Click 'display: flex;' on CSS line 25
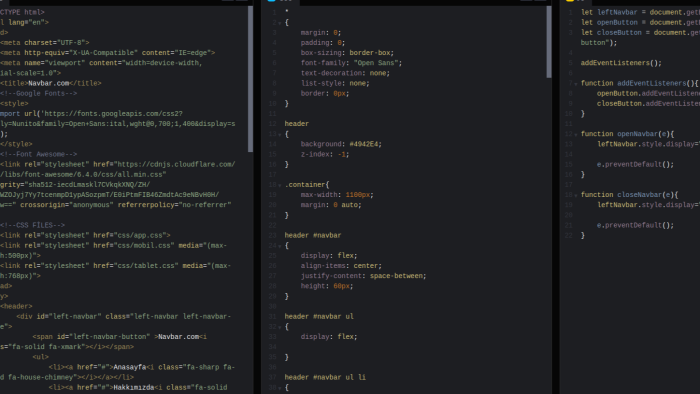Viewport: 700px width, 394px height. pyautogui.click(x=329, y=256)
